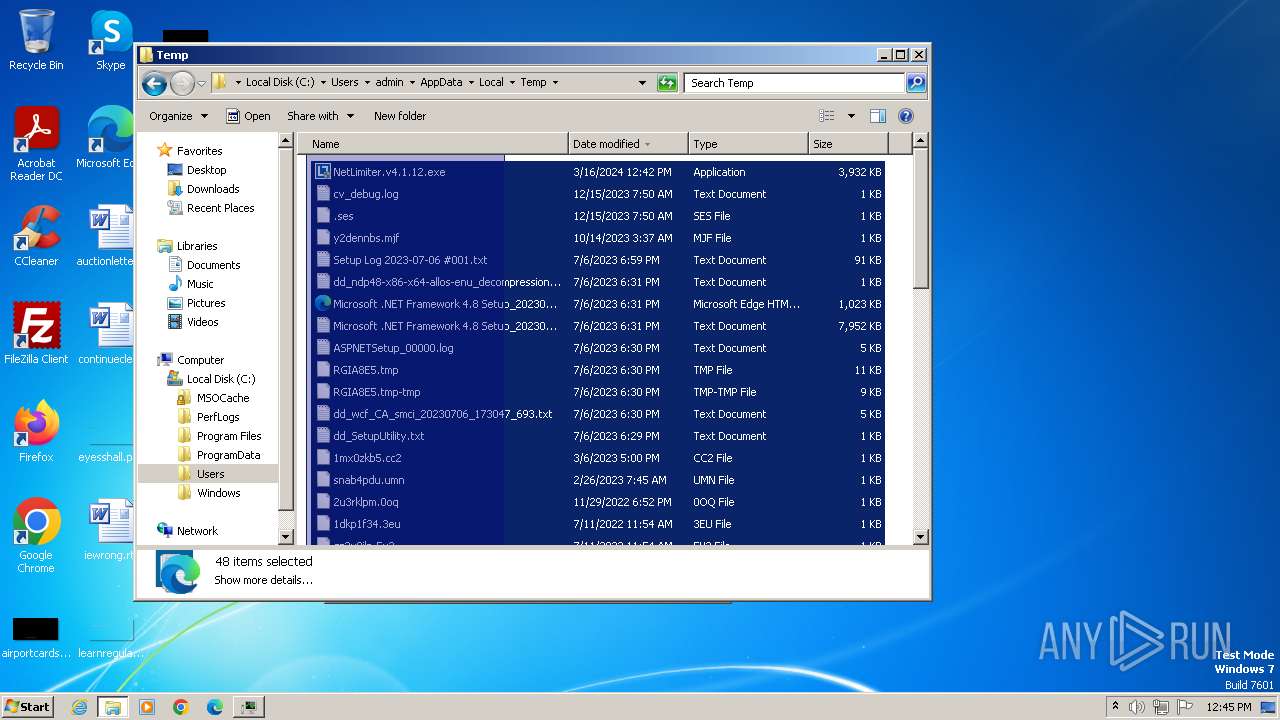Click the blue Help question mark icon
This screenshot has width=1280, height=720.
(906, 116)
